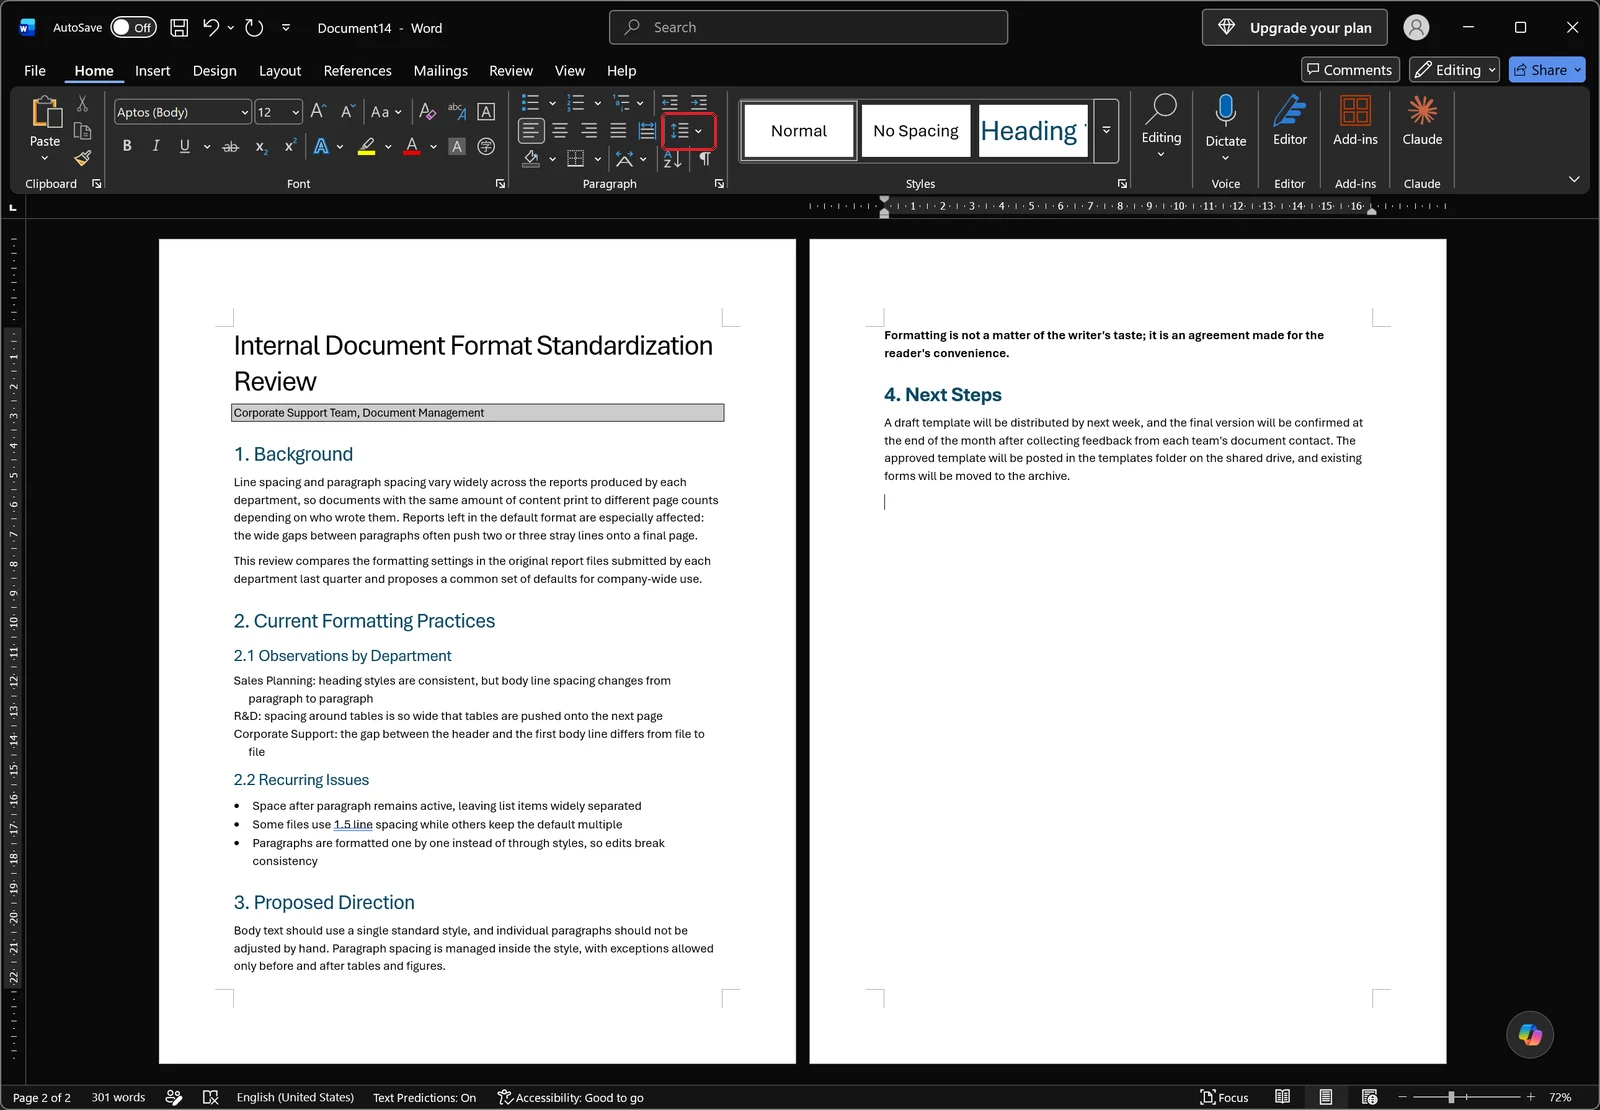The image size is (1600, 1110).
Task: Sort text using the A-Z sort icon
Action: (672, 159)
